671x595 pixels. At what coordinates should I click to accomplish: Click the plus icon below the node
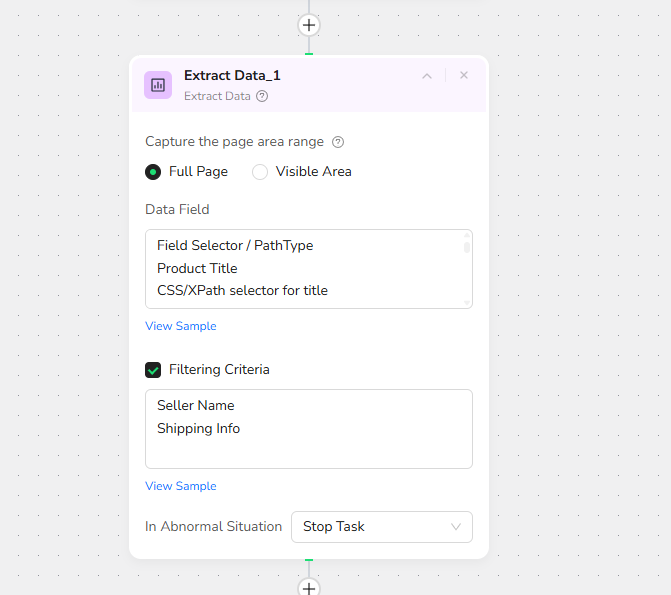309,588
